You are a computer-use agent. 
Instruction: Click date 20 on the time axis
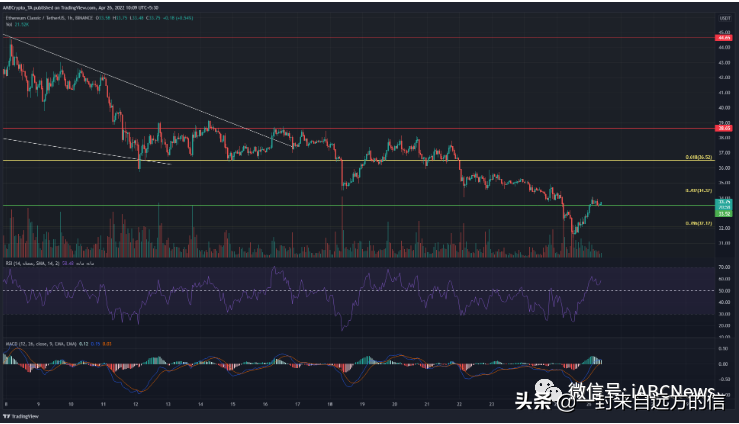click(394, 404)
